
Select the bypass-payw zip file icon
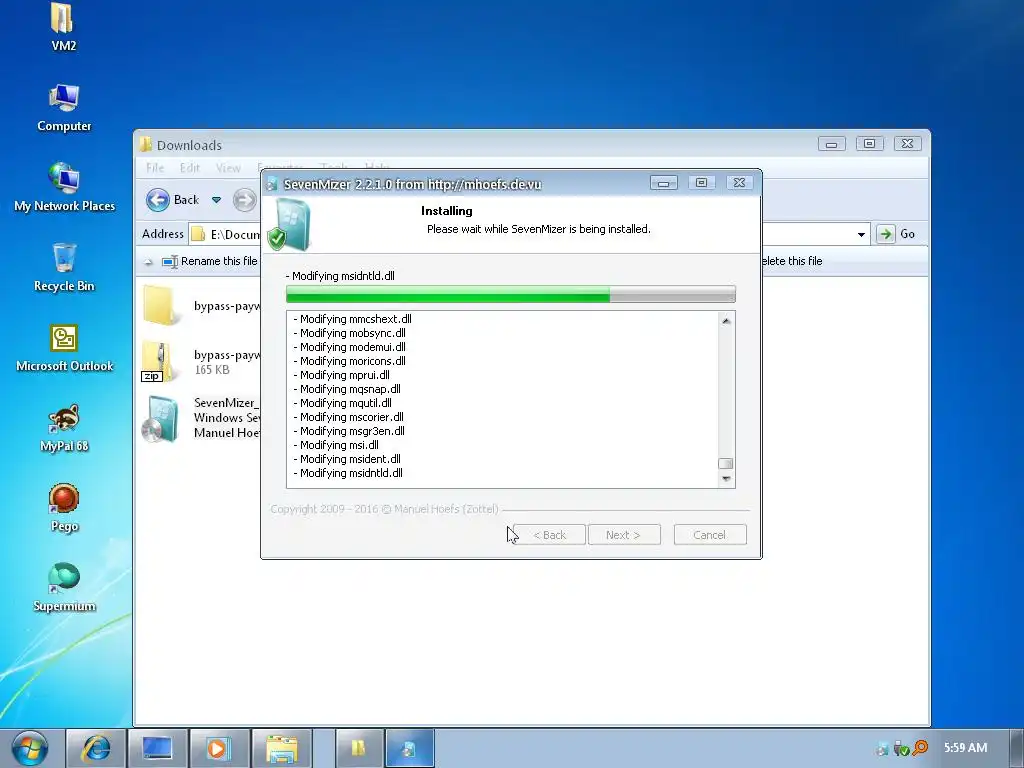pyautogui.click(x=157, y=361)
